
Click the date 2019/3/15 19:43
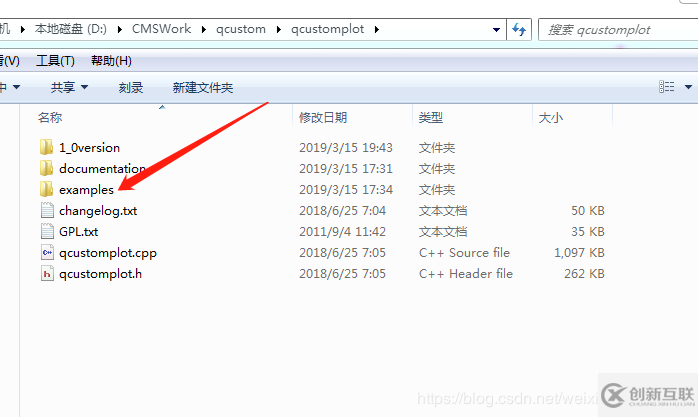pyautogui.click(x=346, y=147)
